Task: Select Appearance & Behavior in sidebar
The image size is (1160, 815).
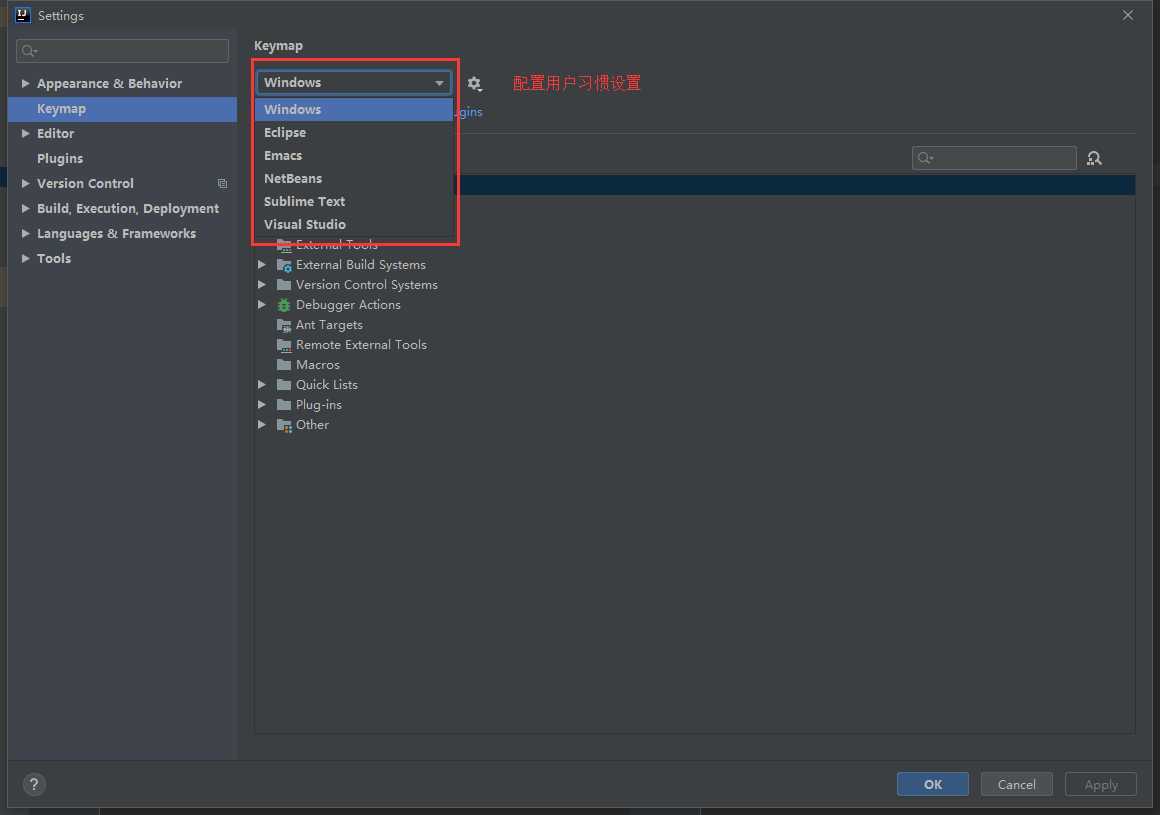Action: (122, 84)
